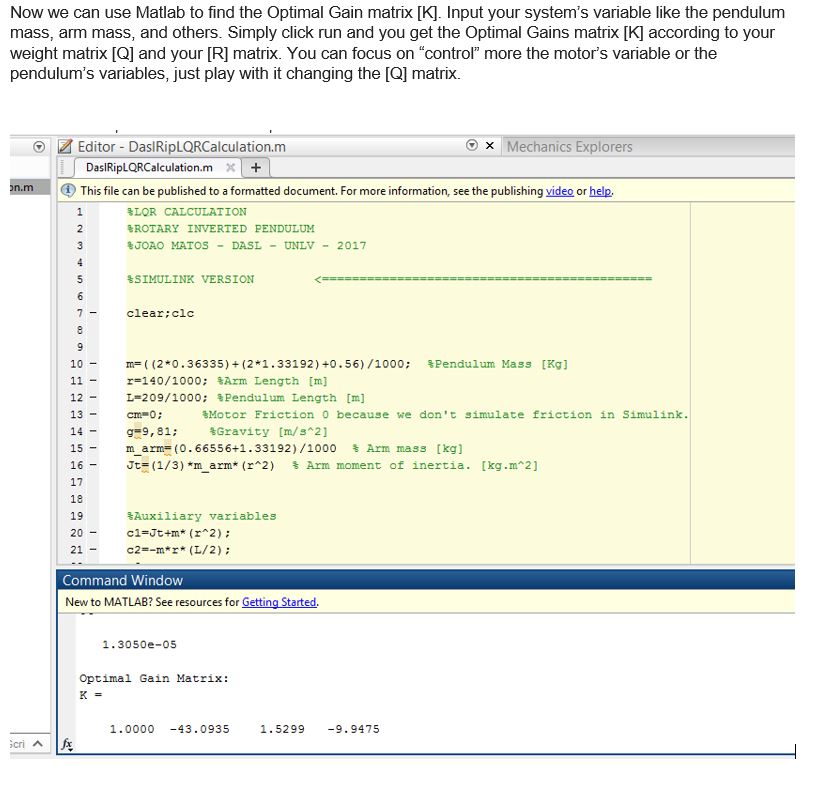Click the '%Pendulum Mass [Kg]' comment
This screenshot has width=818, height=794.
[498, 364]
